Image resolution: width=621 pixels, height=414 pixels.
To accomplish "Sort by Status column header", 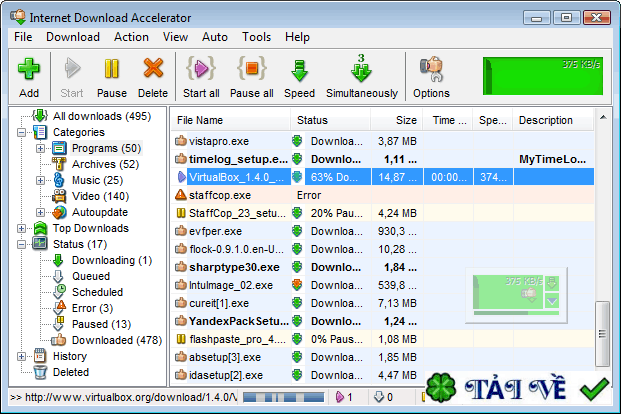I will [x=330, y=120].
